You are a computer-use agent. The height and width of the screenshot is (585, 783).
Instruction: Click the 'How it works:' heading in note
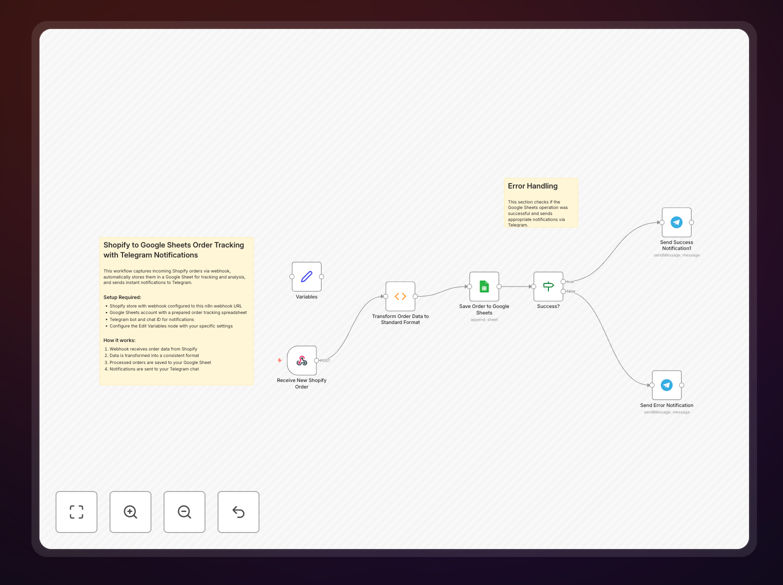click(119, 340)
